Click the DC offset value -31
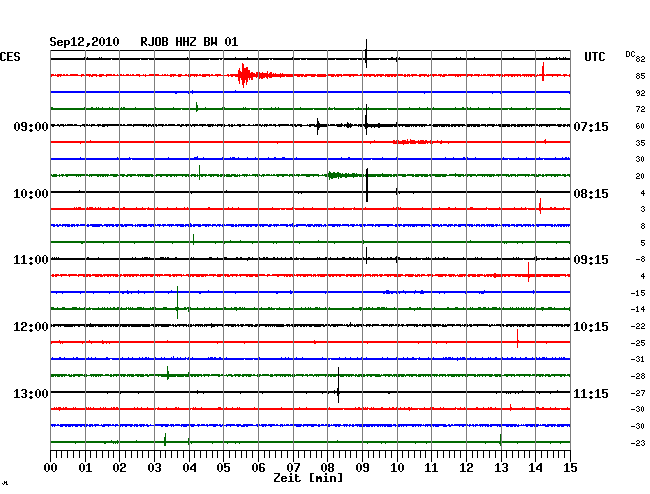The image size is (650, 494). tap(638, 359)
